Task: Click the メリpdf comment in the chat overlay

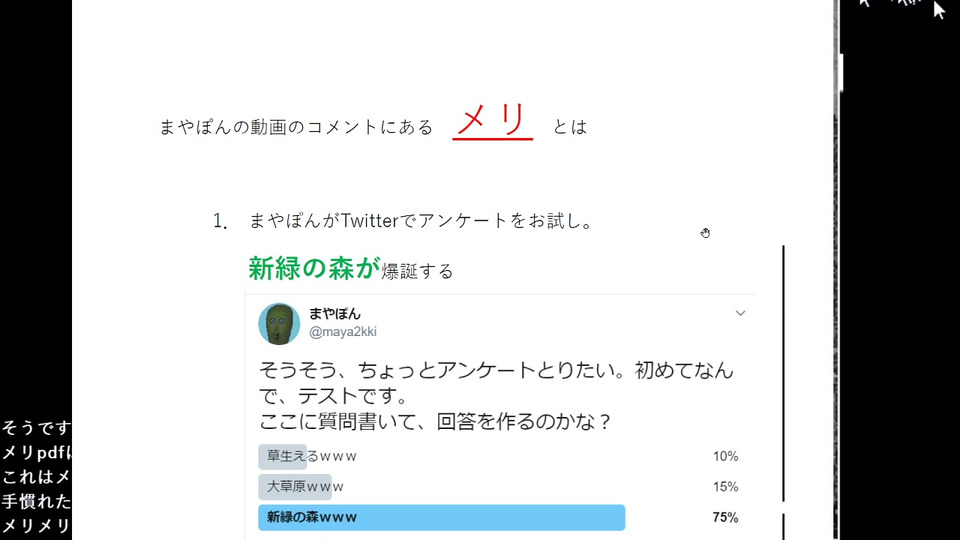Action: pos(36,452)
